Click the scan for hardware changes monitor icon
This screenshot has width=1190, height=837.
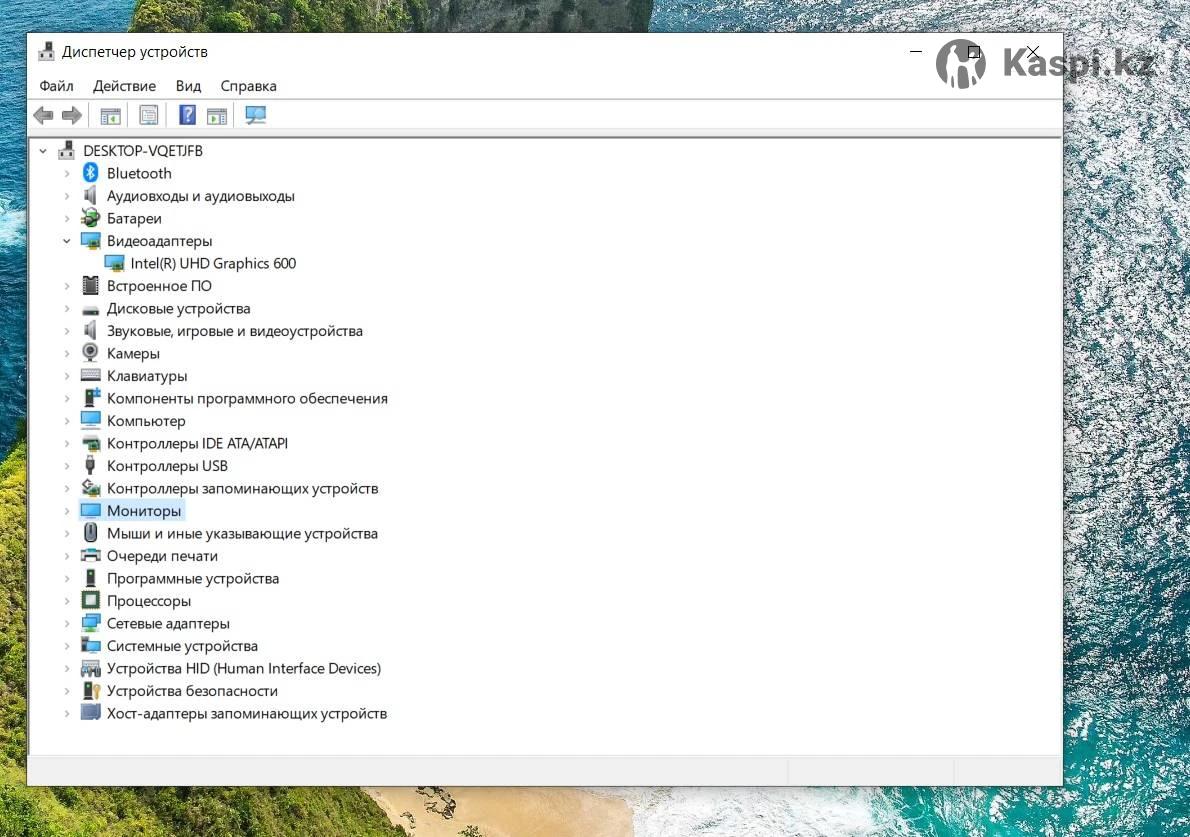[256, 116]
